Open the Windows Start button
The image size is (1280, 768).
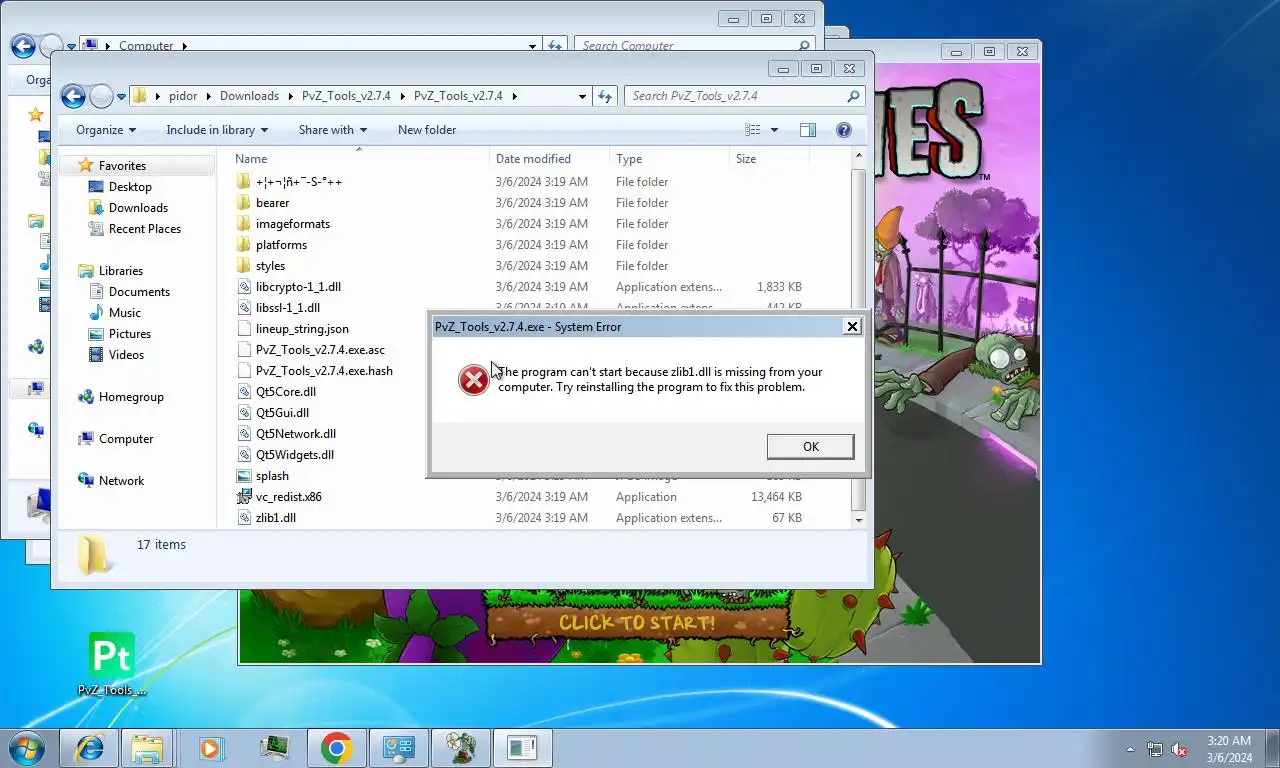[x=25, y=748]
